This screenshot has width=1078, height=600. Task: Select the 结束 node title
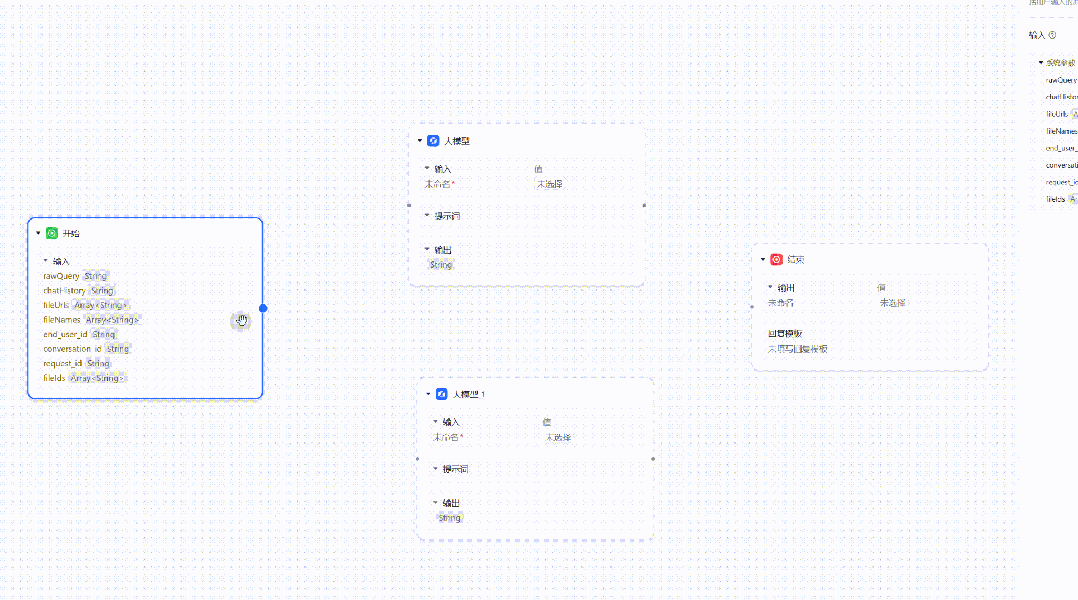click(795, 260)
